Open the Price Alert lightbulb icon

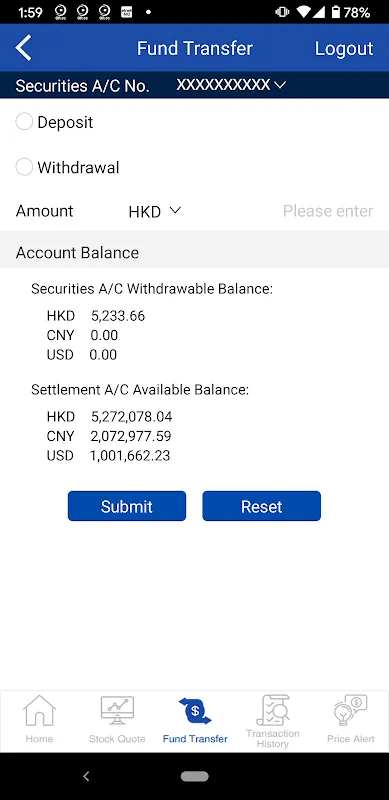[x=351, y=711]
